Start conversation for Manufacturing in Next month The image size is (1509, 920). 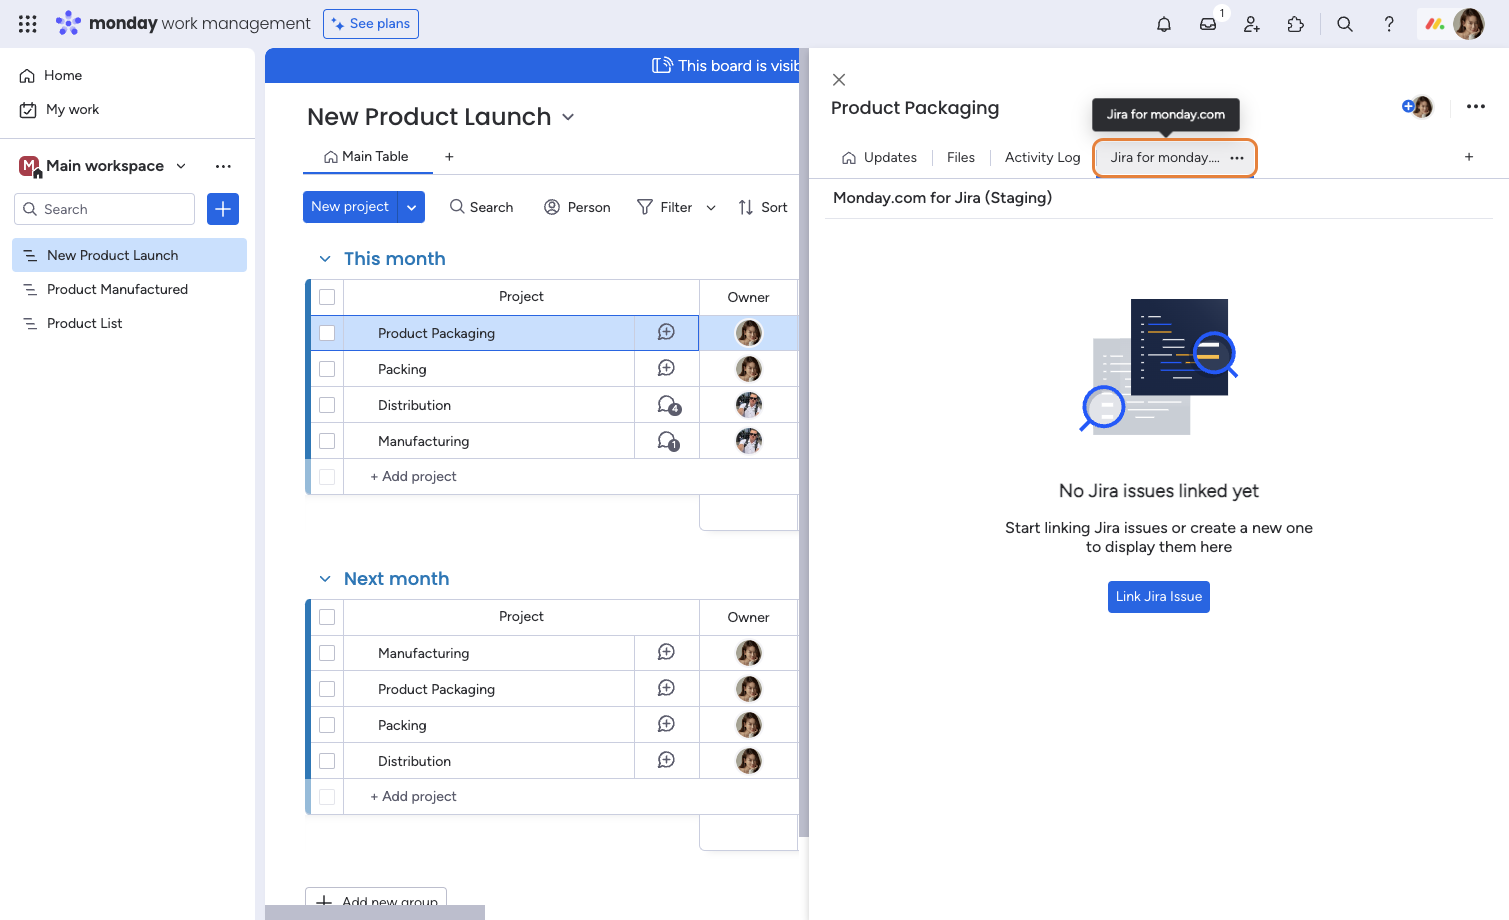(666, 653)
